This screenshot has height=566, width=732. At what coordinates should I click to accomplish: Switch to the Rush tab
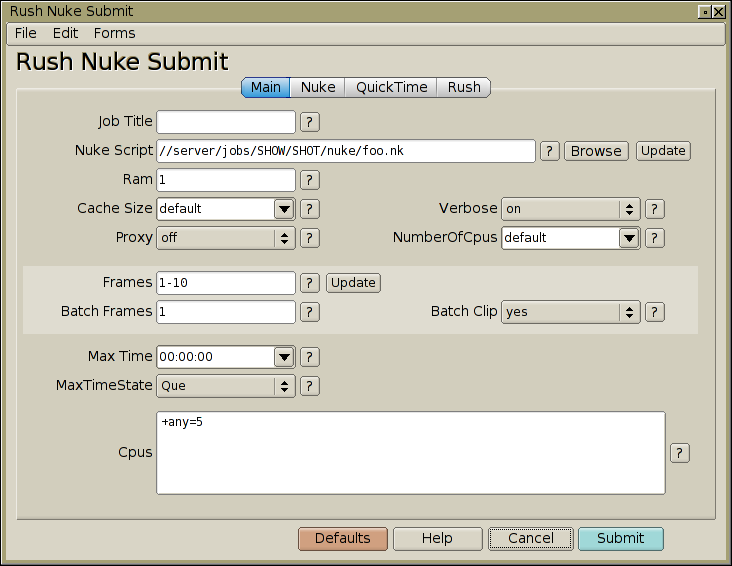coord(464,87)
